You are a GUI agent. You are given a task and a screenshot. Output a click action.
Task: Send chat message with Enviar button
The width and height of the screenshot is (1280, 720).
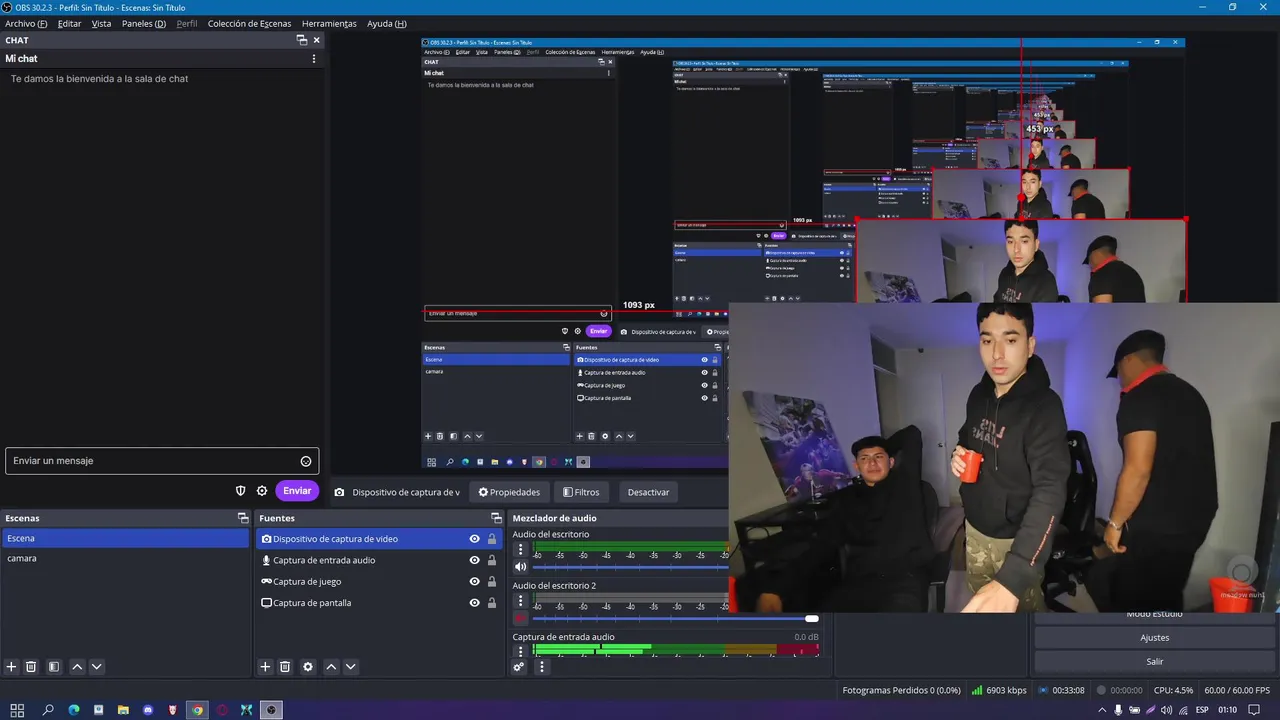pyautogui.click(x=297, y=491)
